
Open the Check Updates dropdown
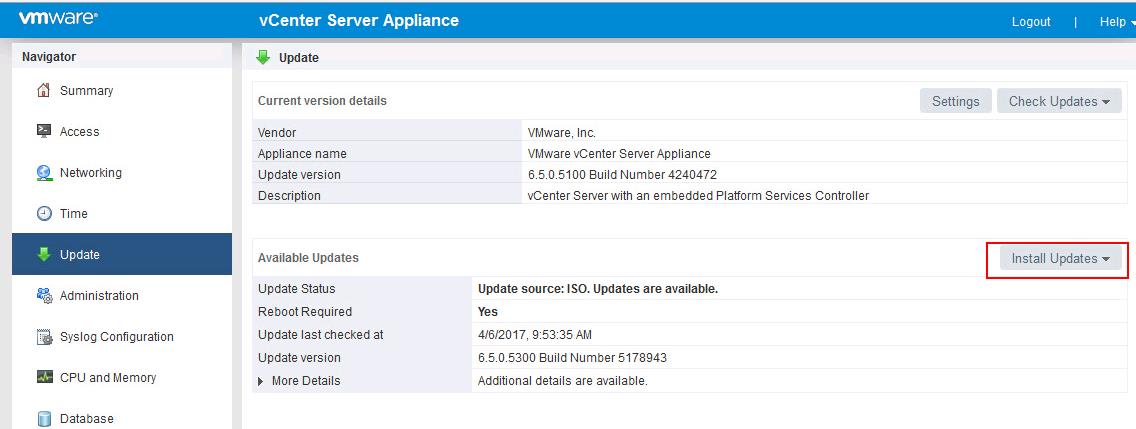pyautogui.click(x=1059, y=101)
